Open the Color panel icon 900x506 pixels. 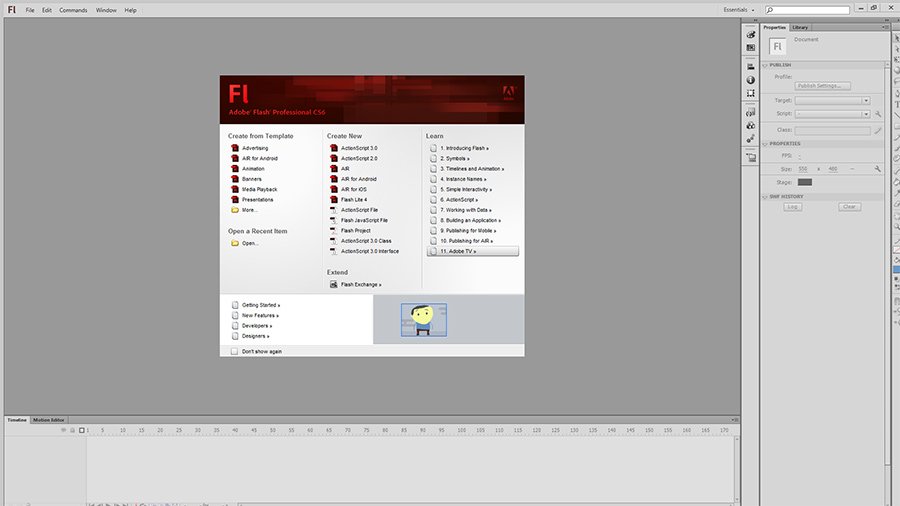750,34
